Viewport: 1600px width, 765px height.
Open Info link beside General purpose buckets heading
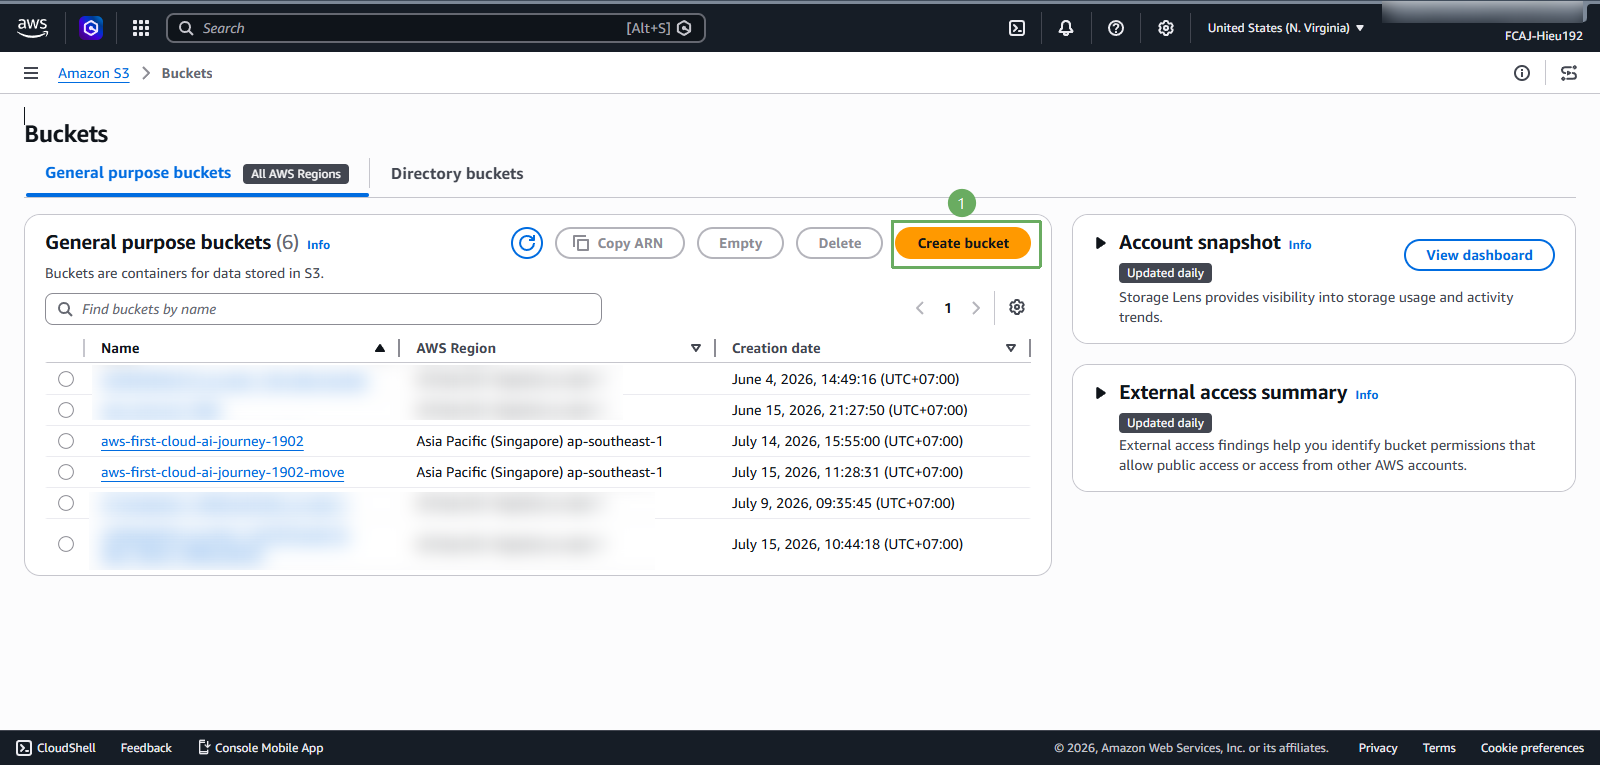click(318, 245)
